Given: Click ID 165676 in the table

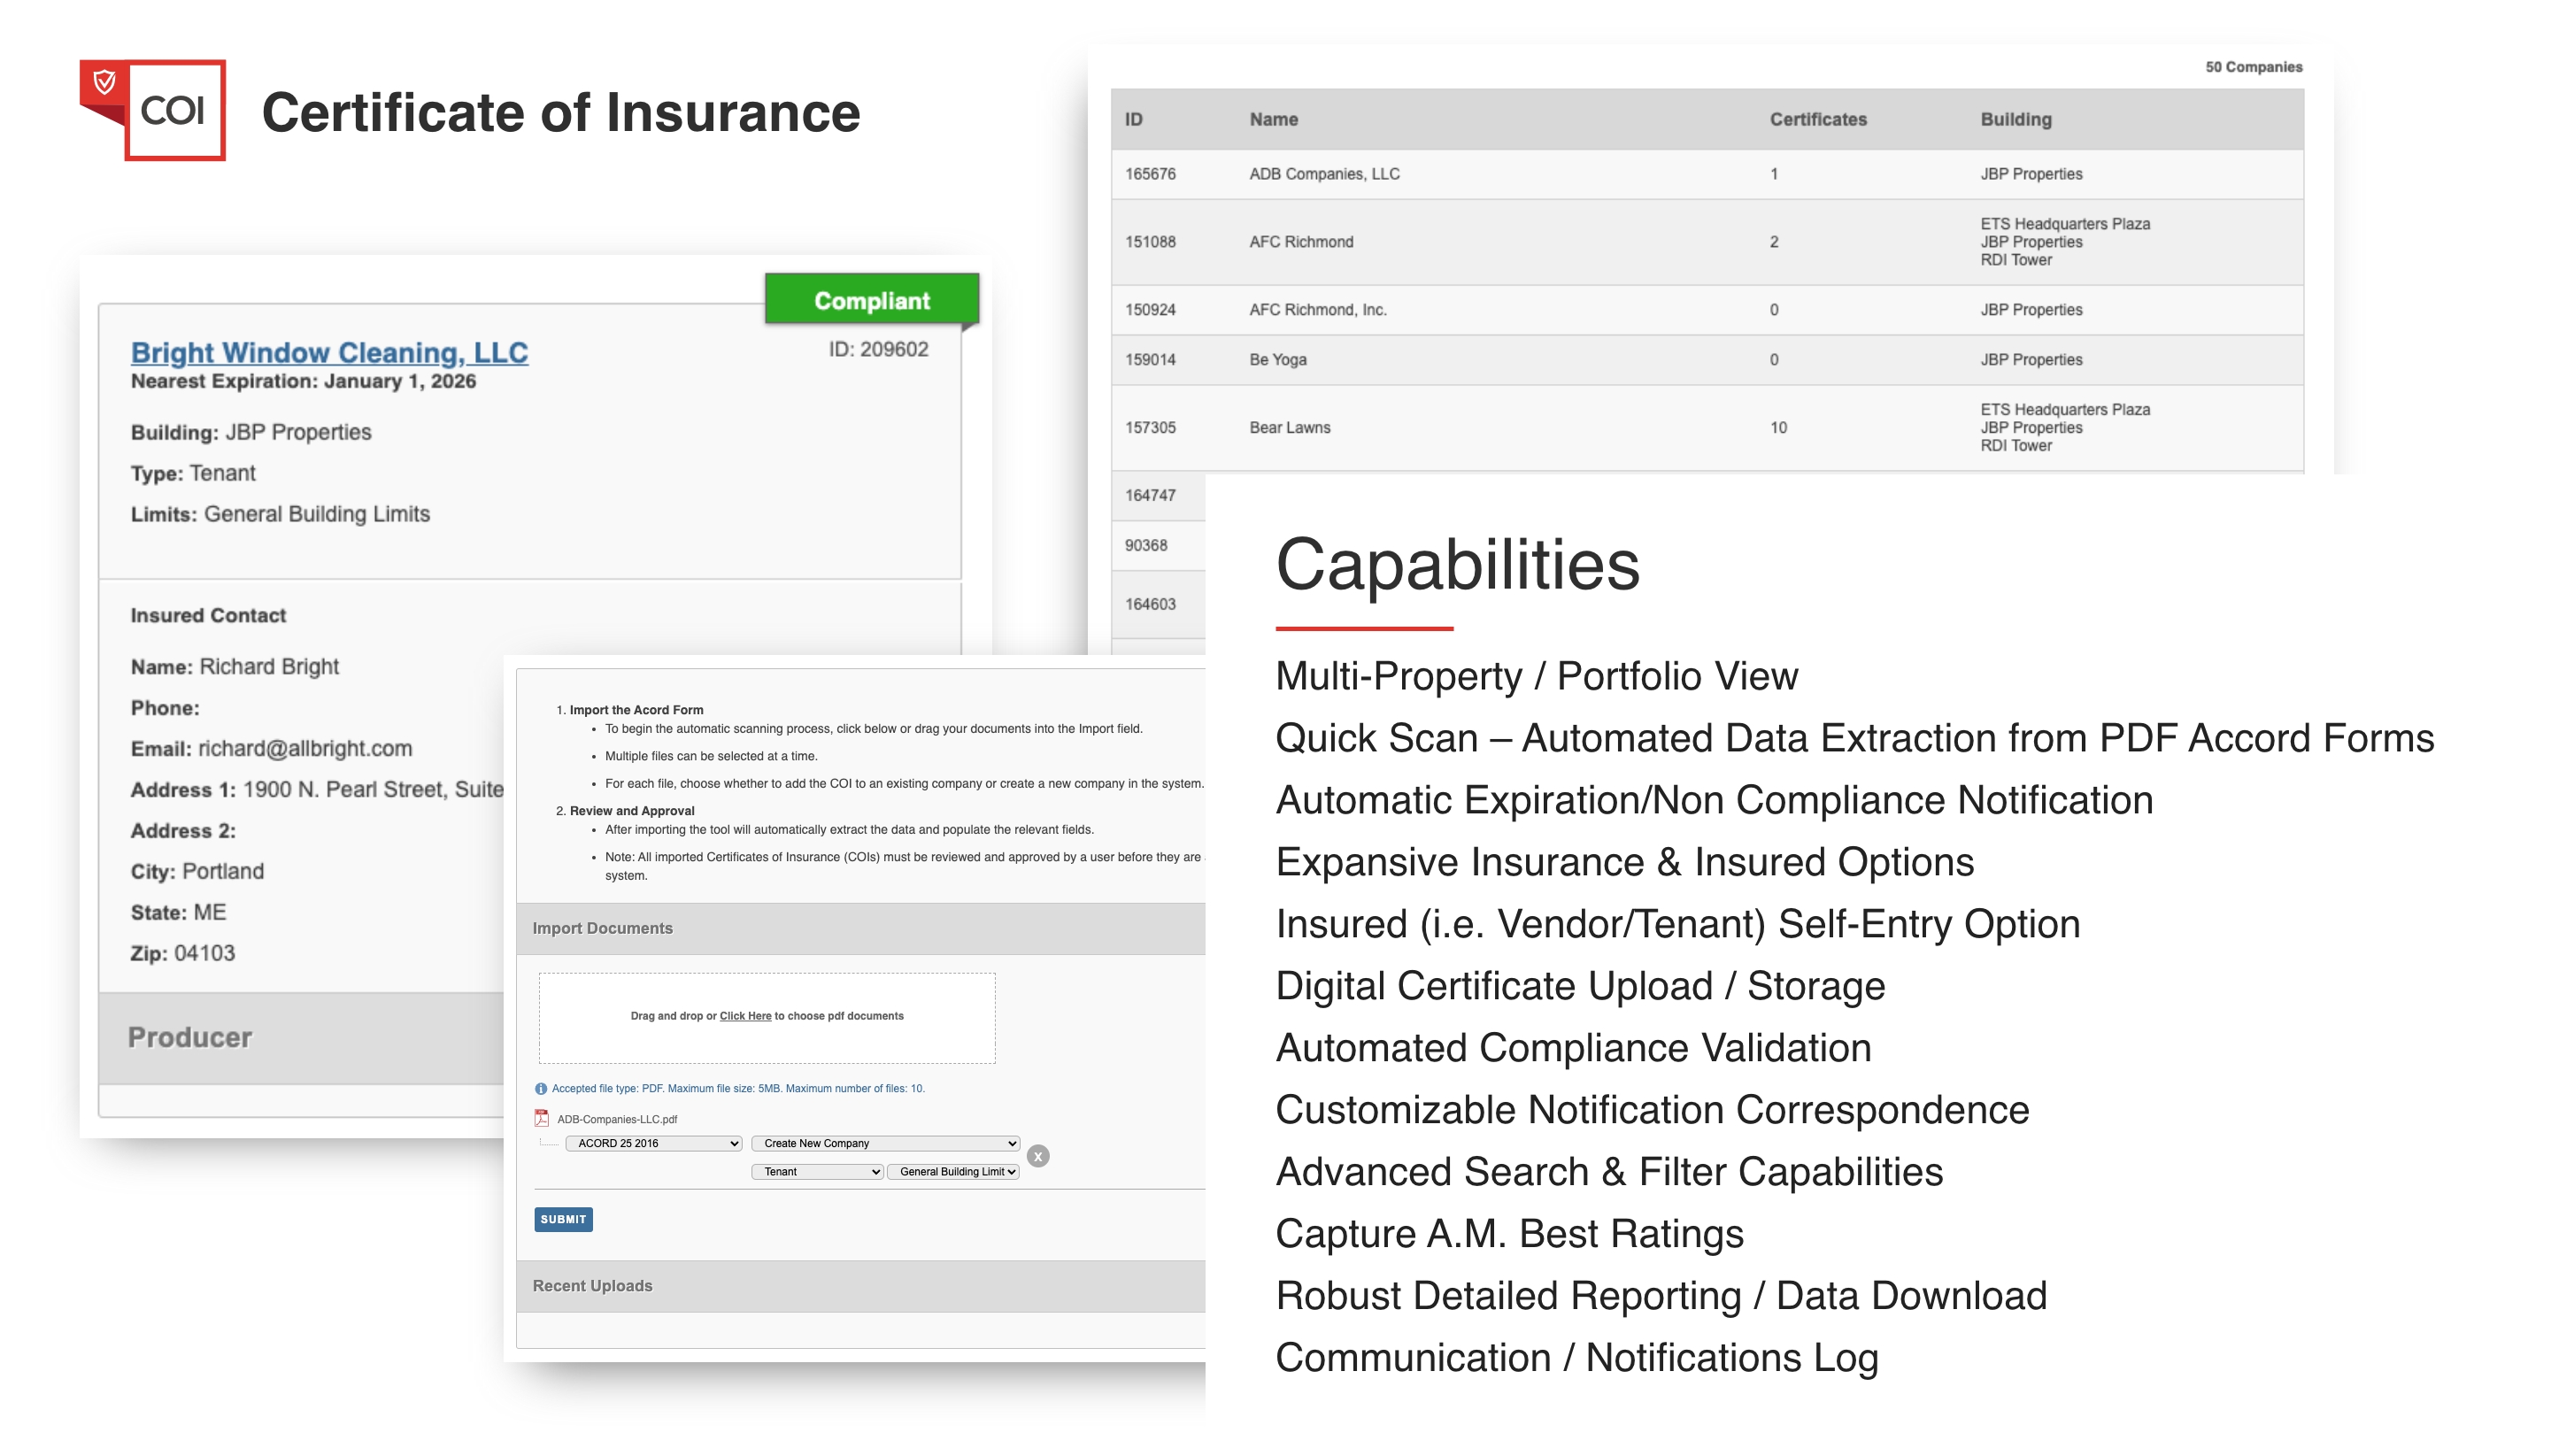Looking at the screenshot, I should pyautogui.click(x=1149, y=174).
